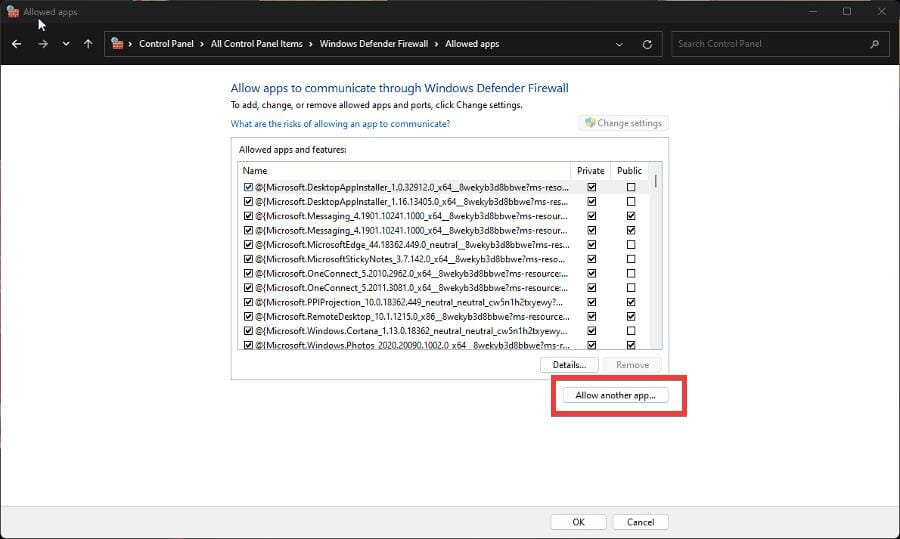Enable Public for MicrosoftEdge_44.18362.449.0
Screen dimensions: 900x539
(x=631, y=245)
